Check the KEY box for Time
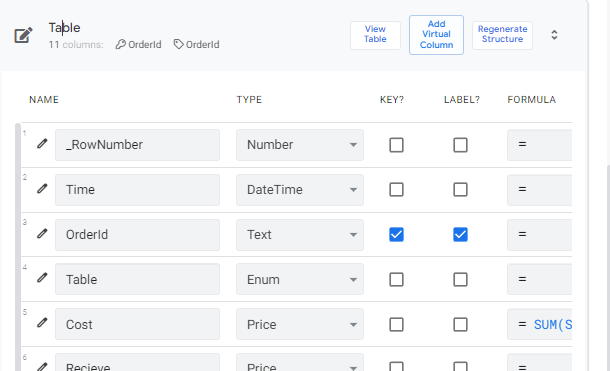610x371 pixels. [396, 190]
